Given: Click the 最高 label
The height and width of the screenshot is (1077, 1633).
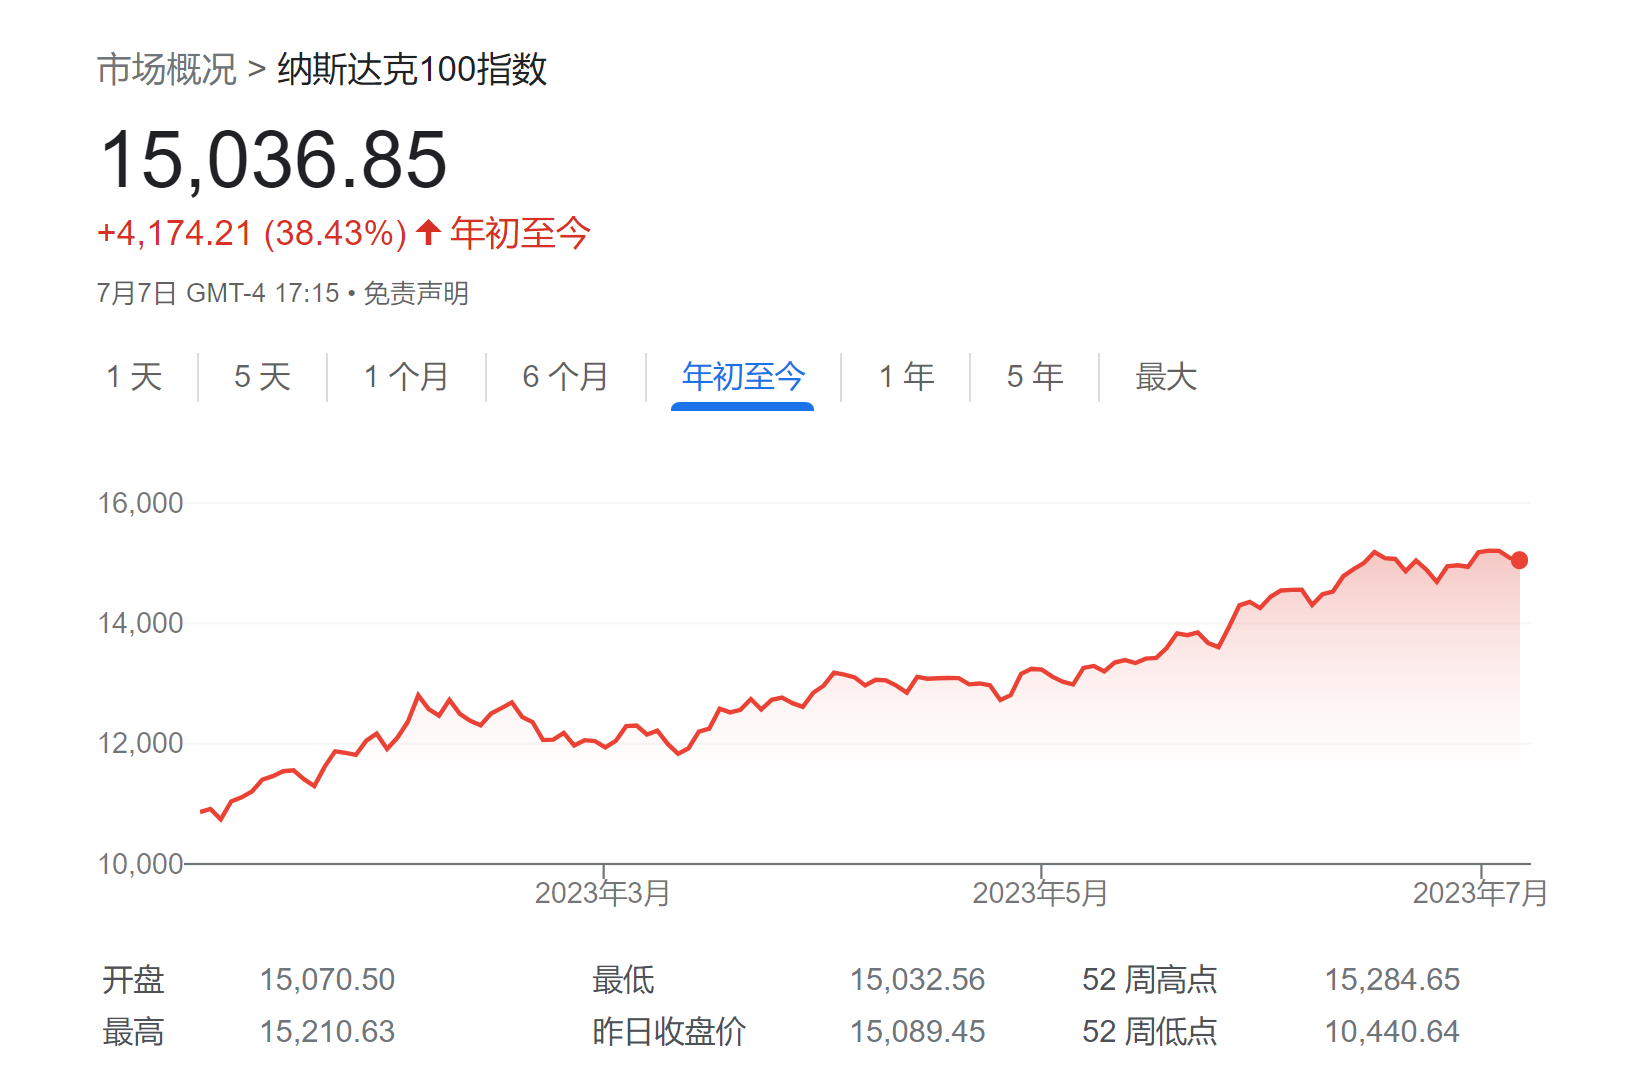Looking at the screenshot, I should pyautogui.click(x=133, y=1031).
